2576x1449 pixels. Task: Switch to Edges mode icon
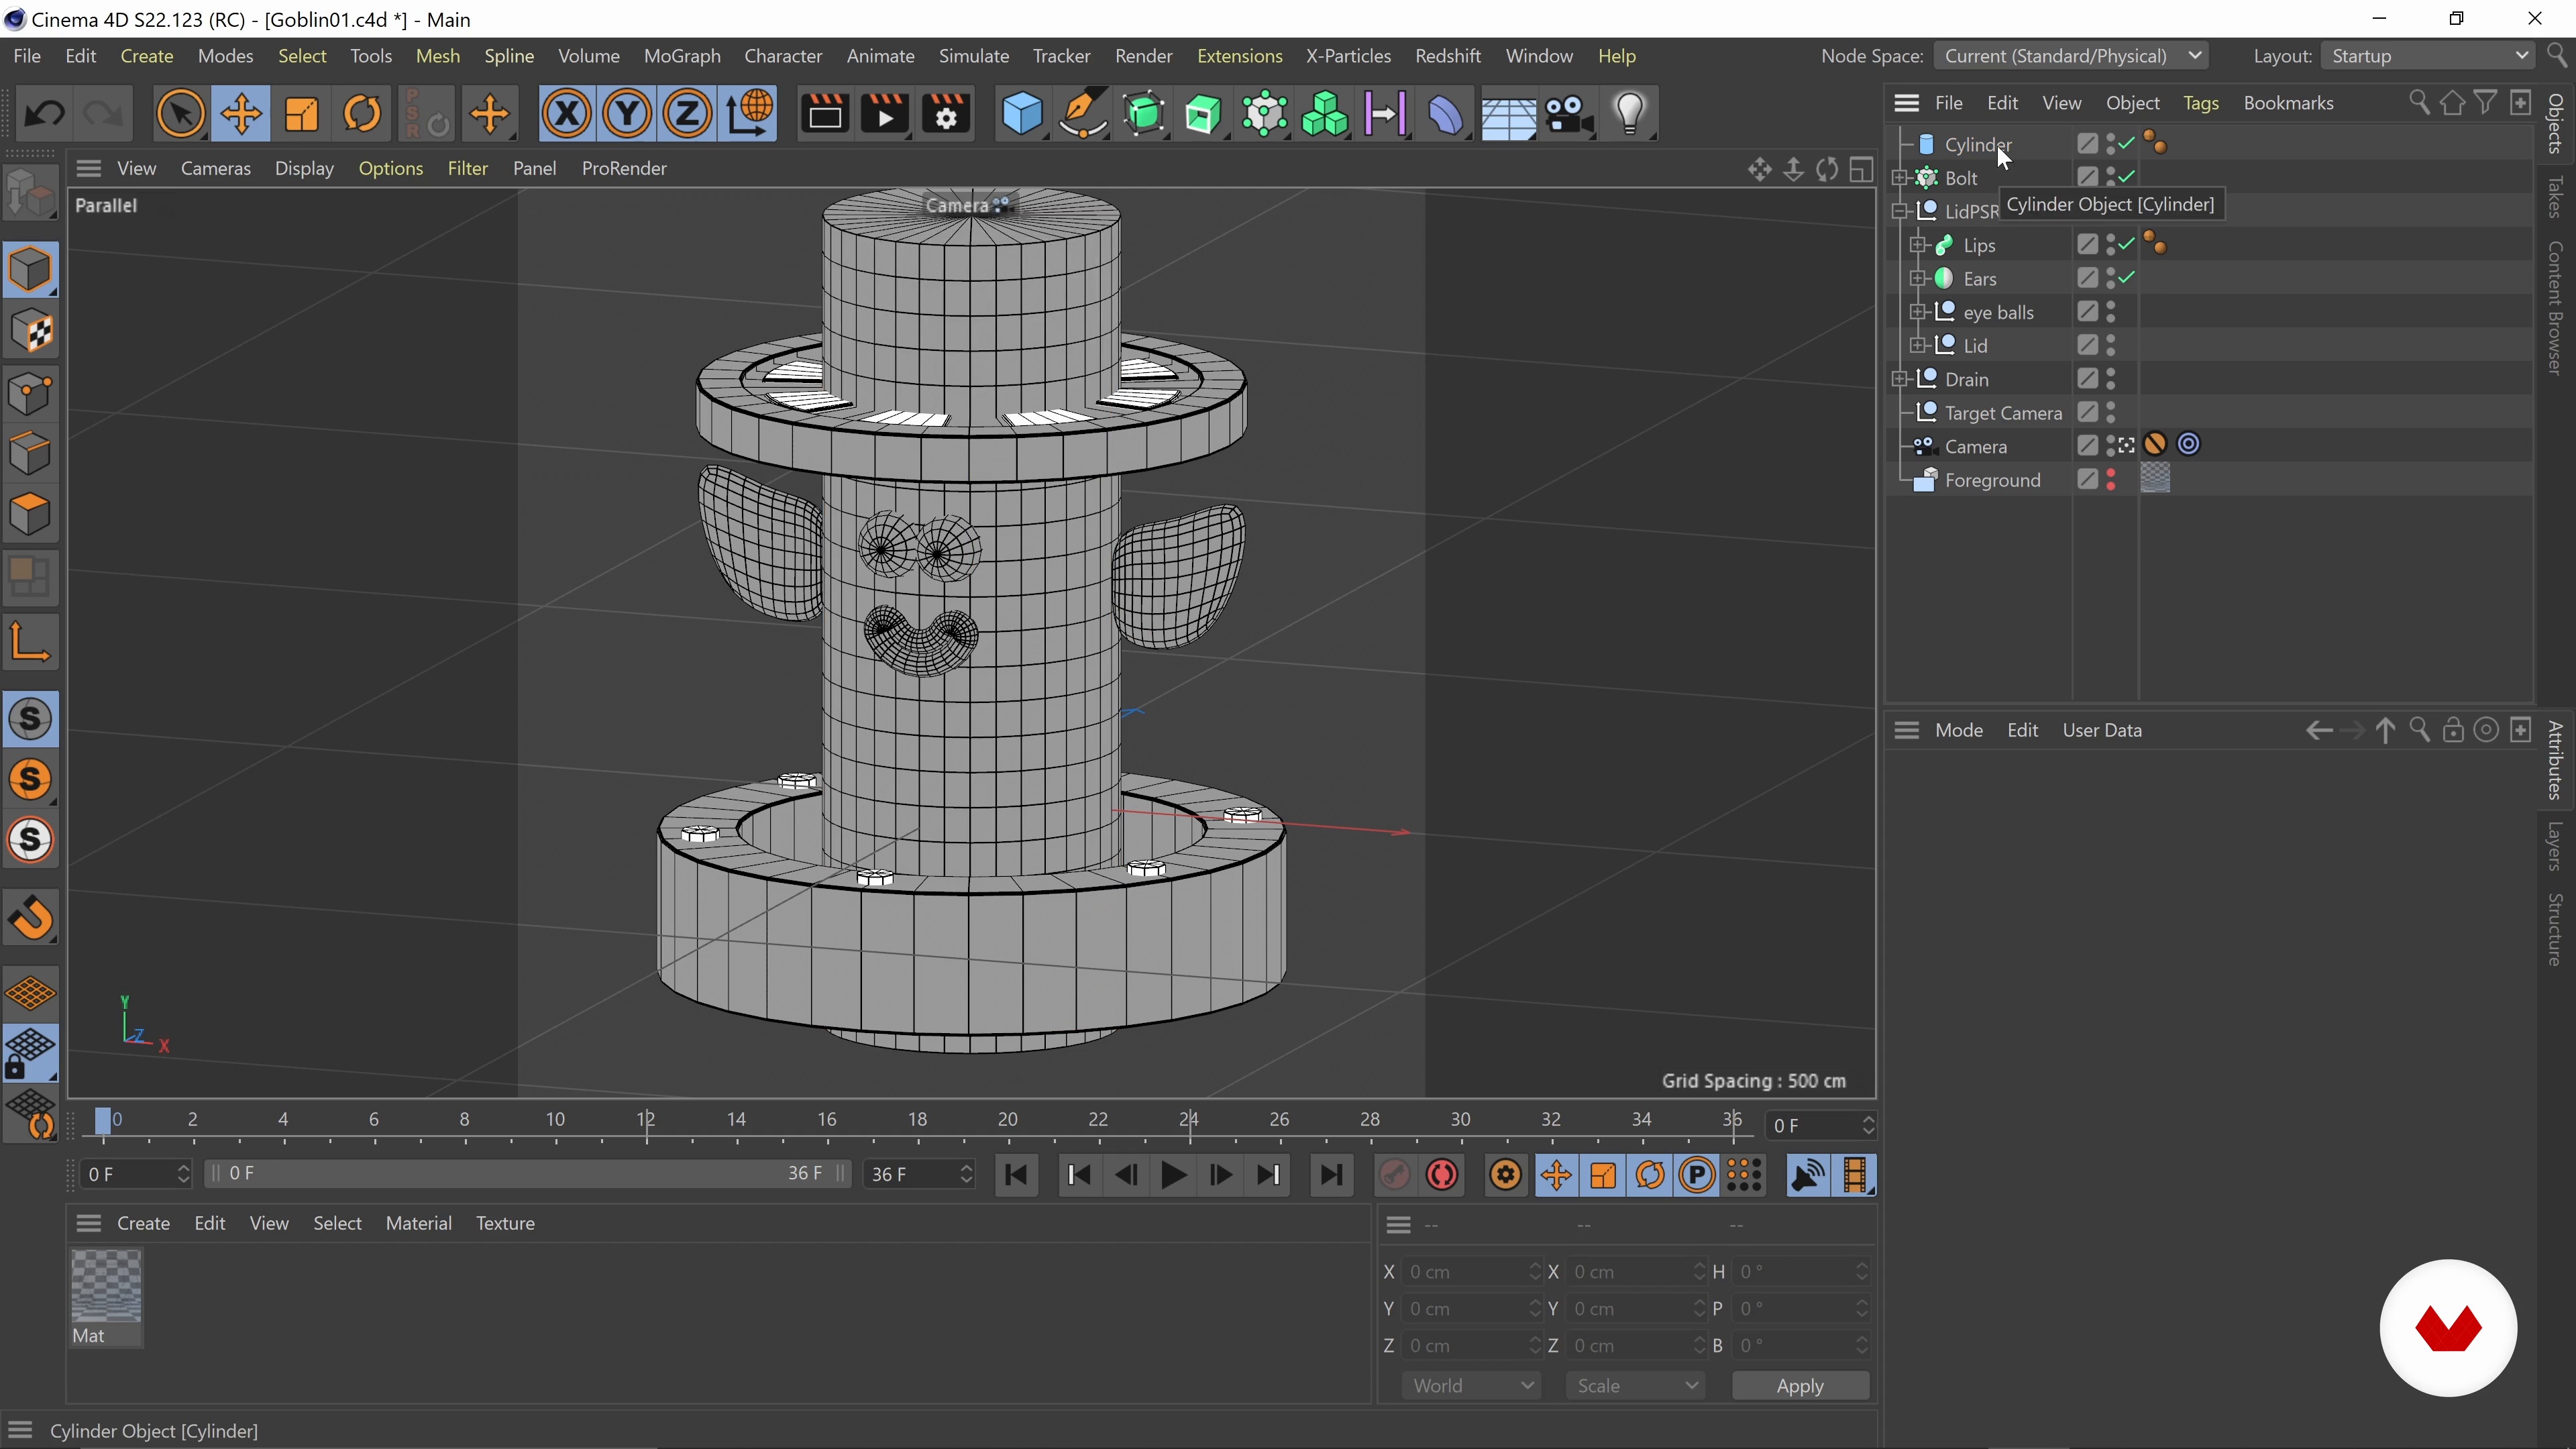pyautogui.click(x=31, y=454)
